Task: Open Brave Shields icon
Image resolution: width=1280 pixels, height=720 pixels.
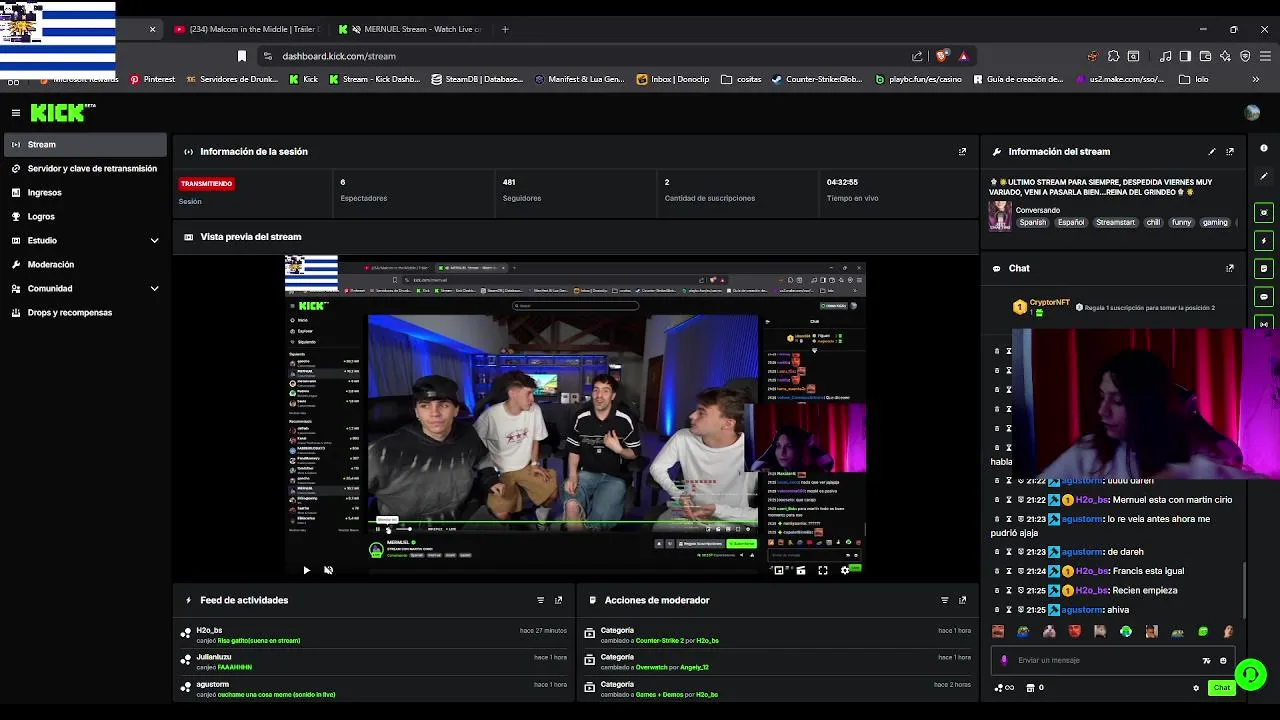Action: click(x=941, y=56)
